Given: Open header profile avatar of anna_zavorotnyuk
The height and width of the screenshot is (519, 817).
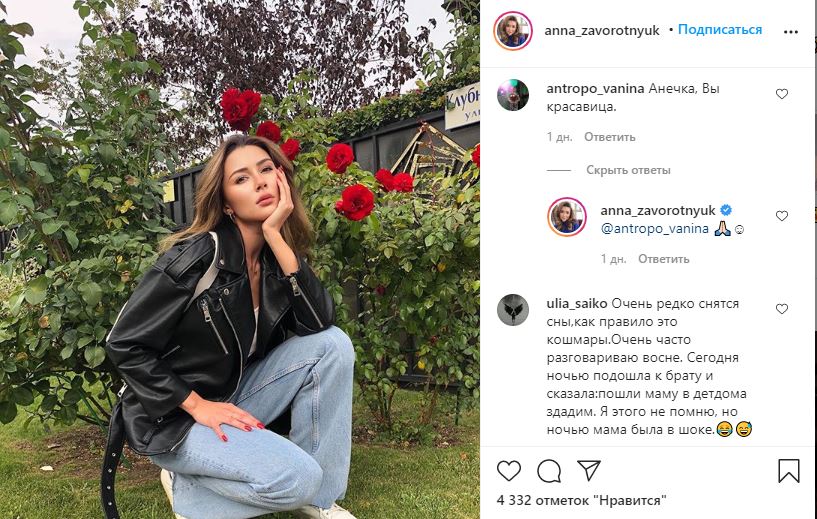Looking at the screenshot, I should click(513, 31).
